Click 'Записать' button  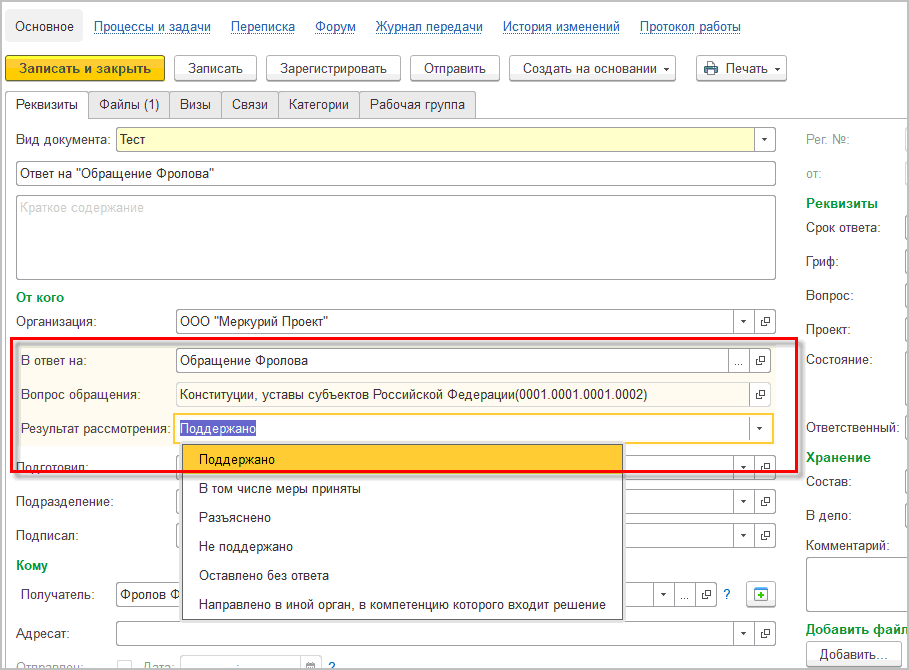click(x=215, y=68)
